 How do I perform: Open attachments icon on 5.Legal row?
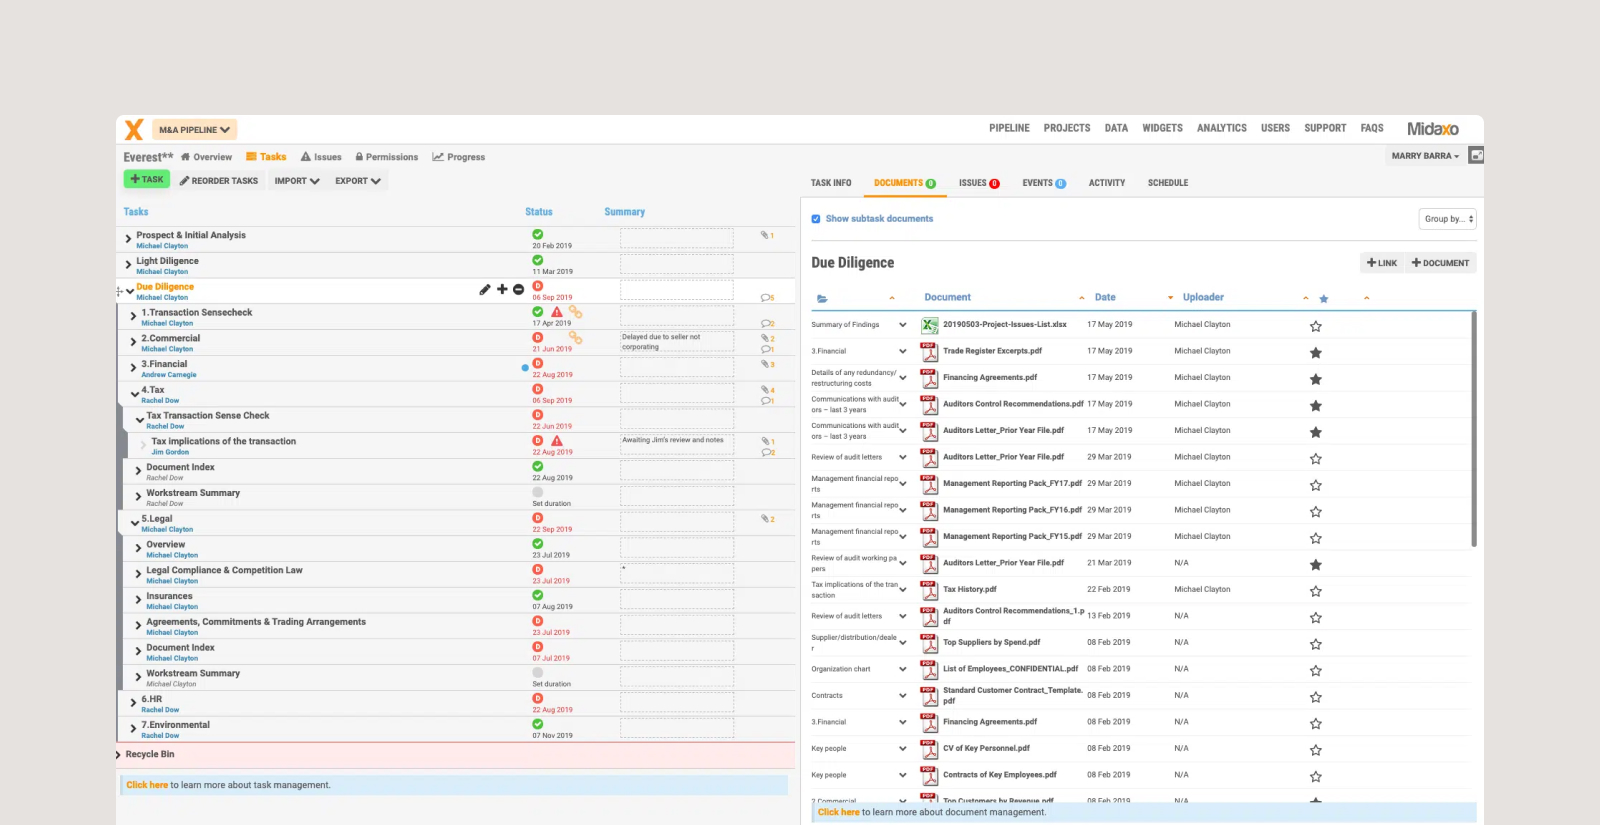(x=767, y=519)
